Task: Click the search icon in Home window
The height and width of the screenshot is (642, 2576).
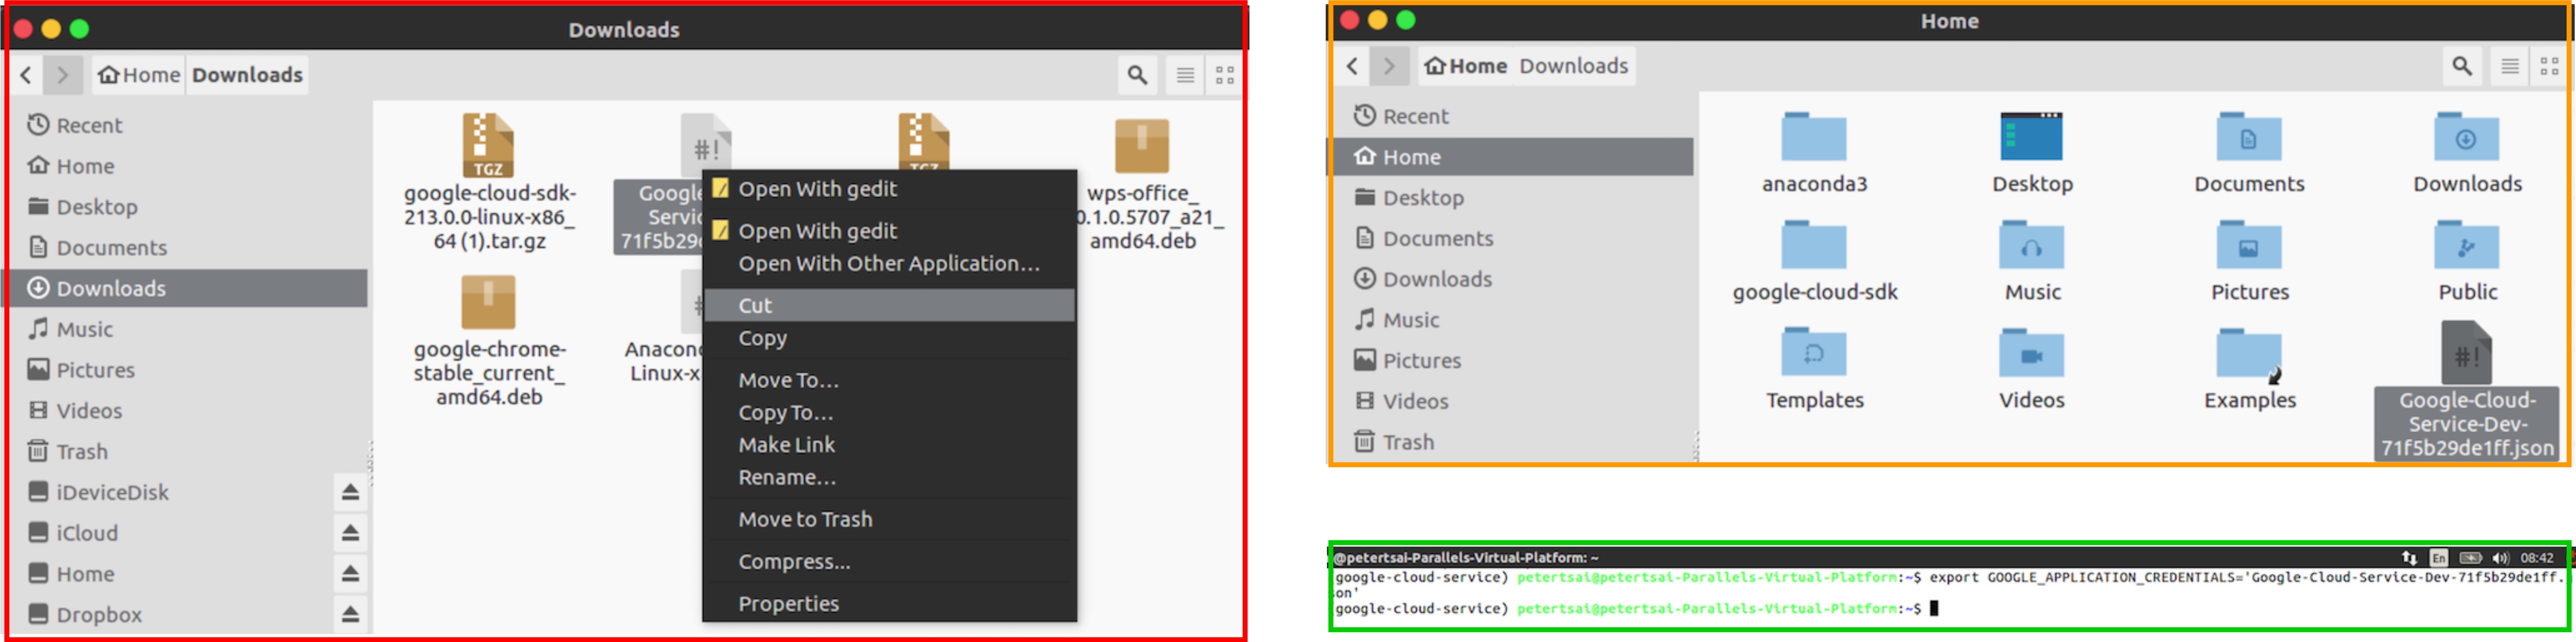Action: [x=2462, y=66]
